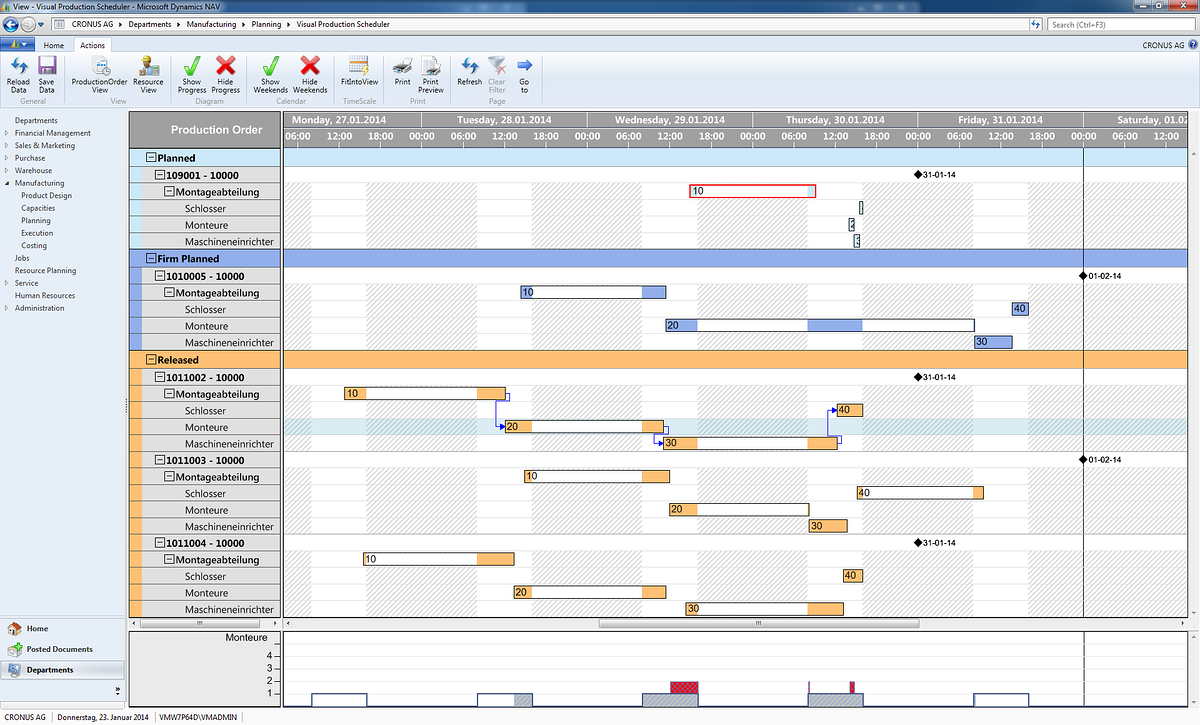Switch to the Actions tab

[x=92, y=45]
